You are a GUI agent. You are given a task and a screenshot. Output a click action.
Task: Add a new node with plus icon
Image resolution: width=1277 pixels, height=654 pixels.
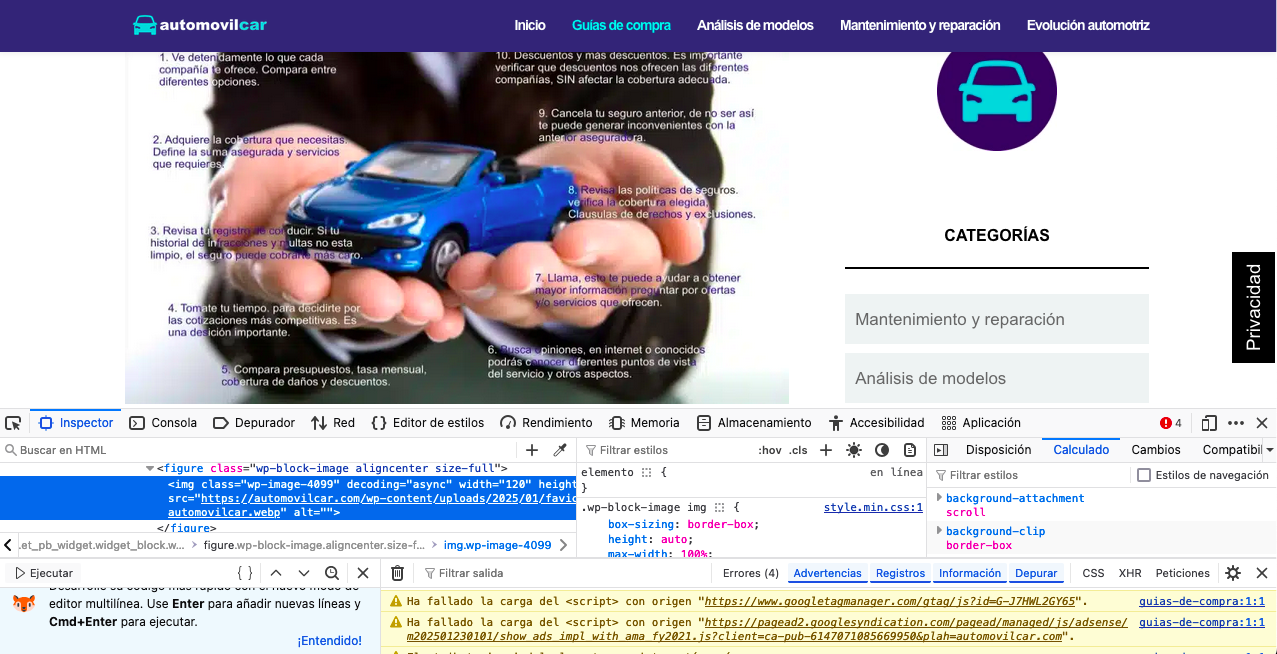point(532,450)
